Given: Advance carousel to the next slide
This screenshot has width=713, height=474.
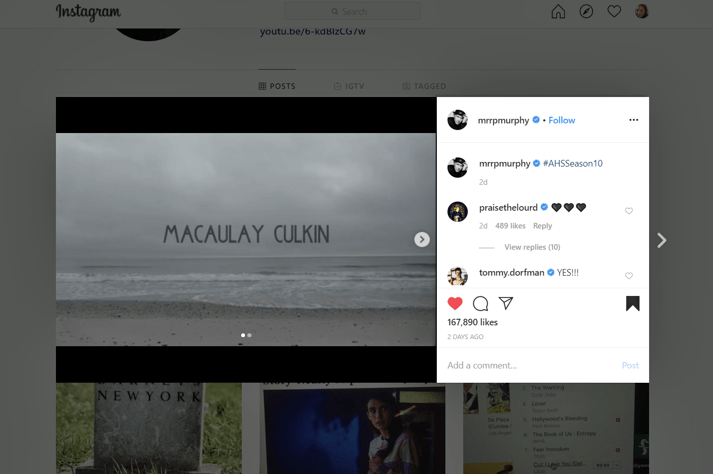Looking at the screenshot, I should pyautogui.click(x=422, y=240).
